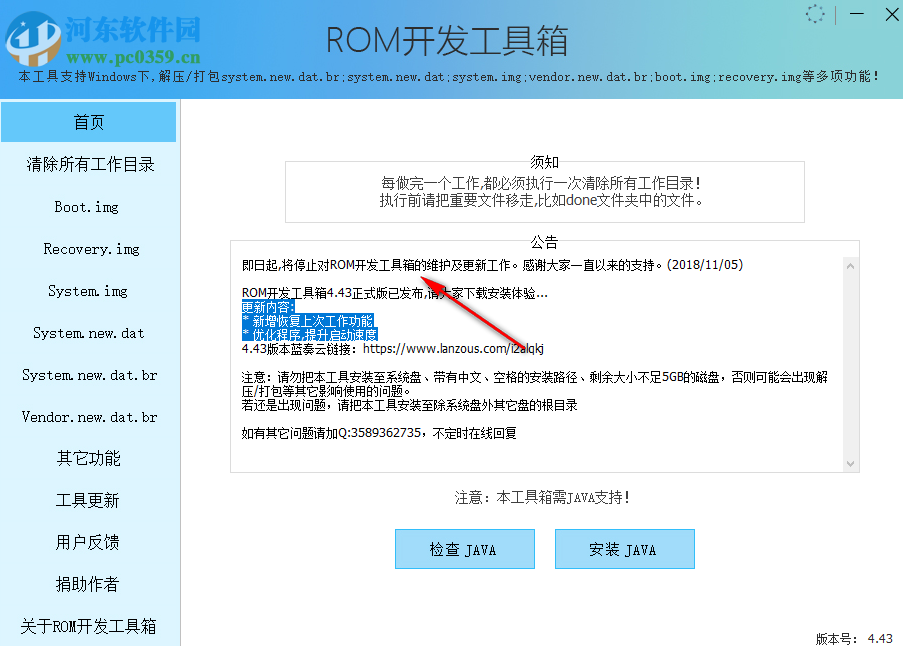Click the 安装 JAVA button

[x=624, y=548]
